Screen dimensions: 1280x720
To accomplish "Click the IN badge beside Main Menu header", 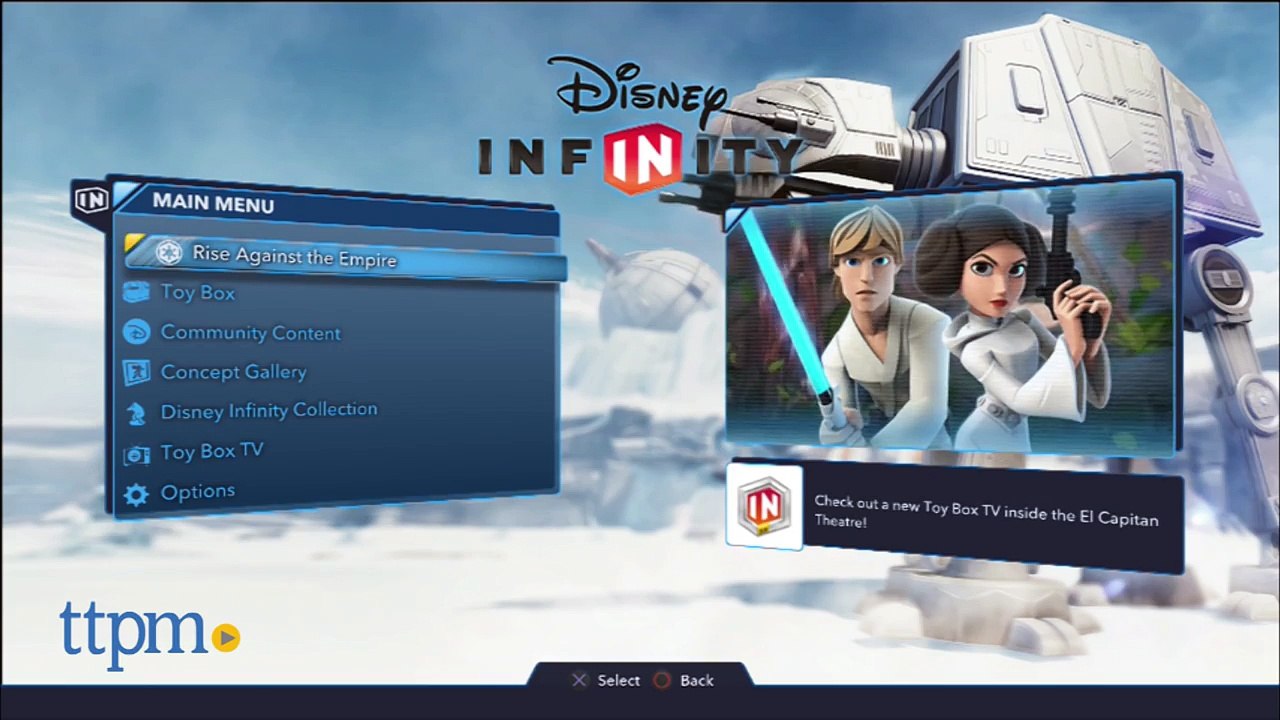I will coord(91,199).
